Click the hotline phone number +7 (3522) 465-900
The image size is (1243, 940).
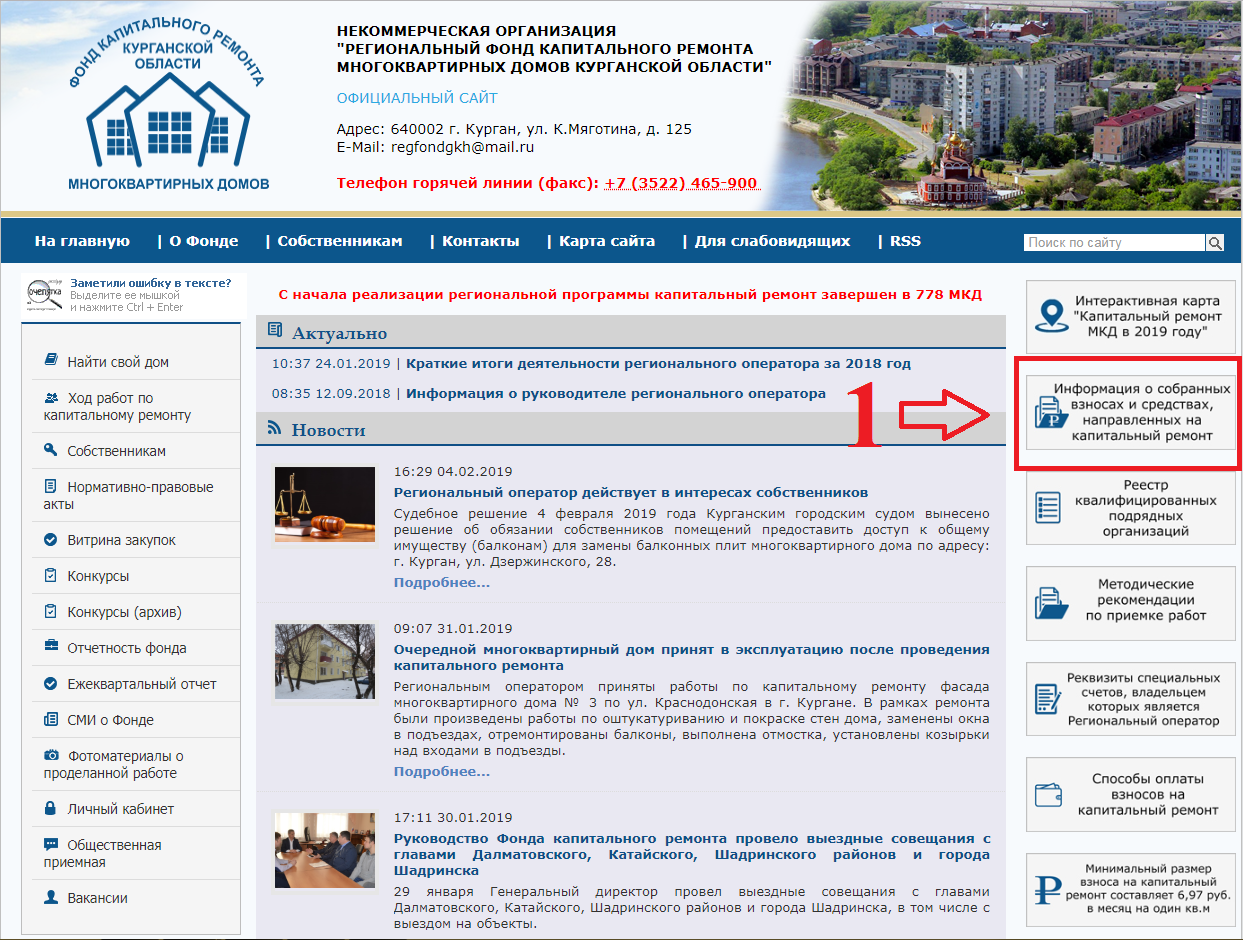click(681, 183)
